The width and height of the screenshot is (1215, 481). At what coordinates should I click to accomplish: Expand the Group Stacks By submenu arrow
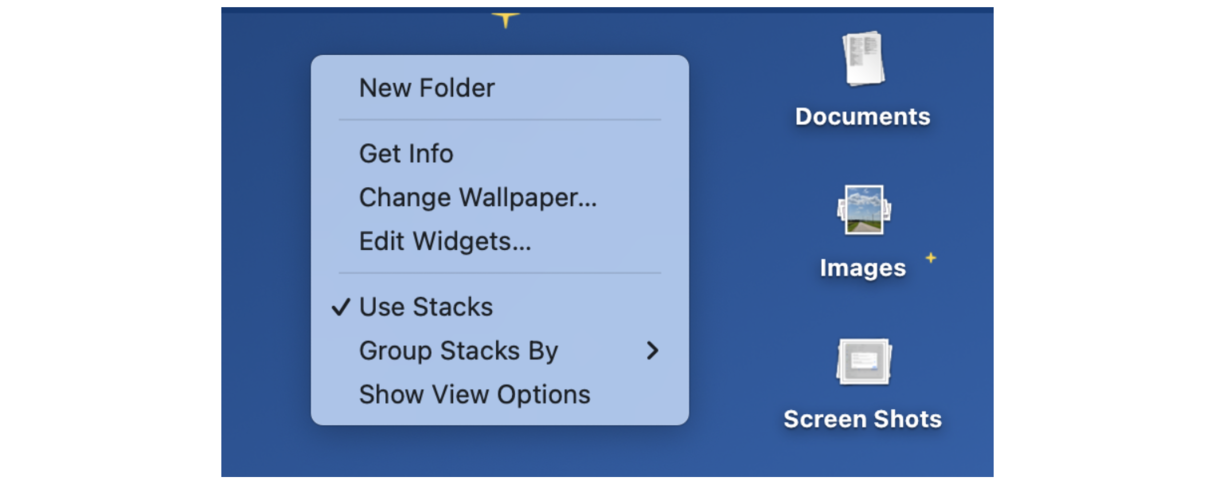652,351
